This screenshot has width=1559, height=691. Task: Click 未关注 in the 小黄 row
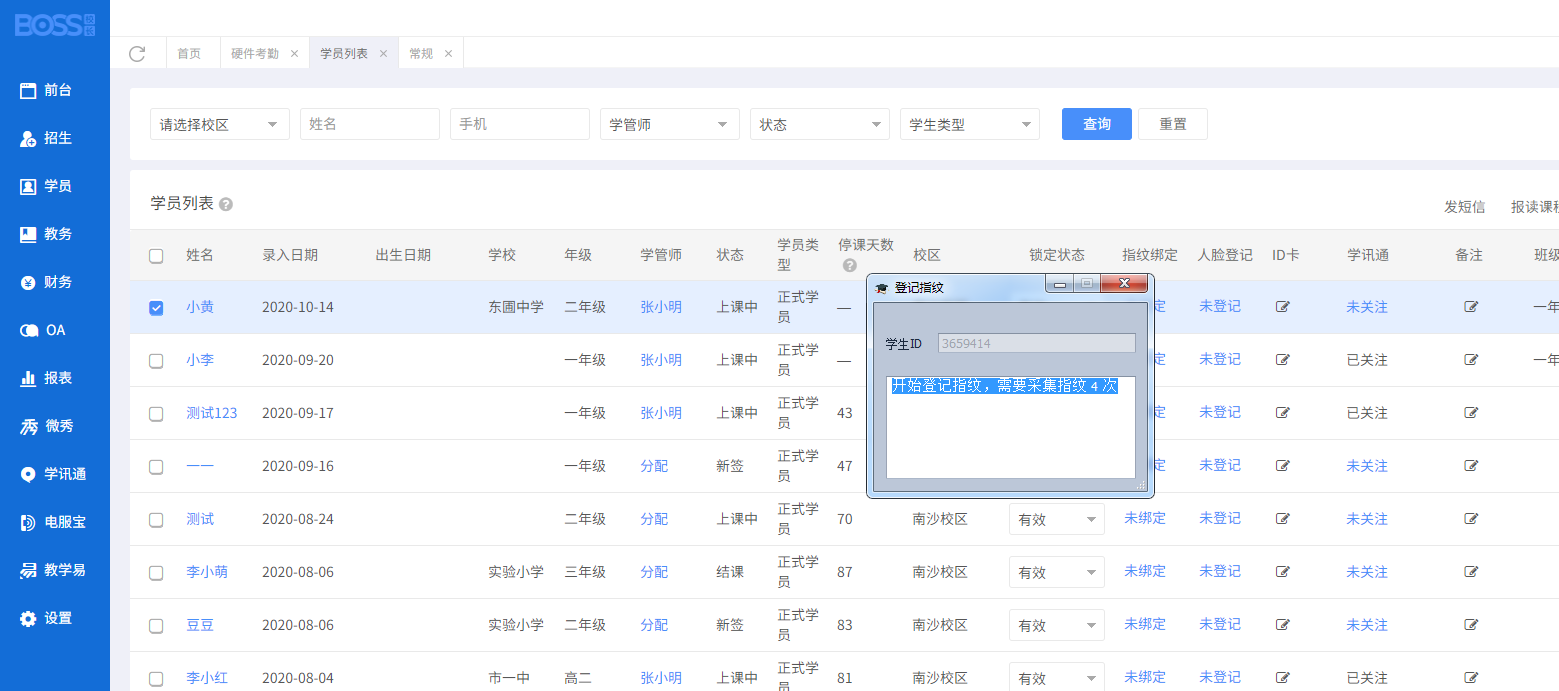click(1367, 307)
